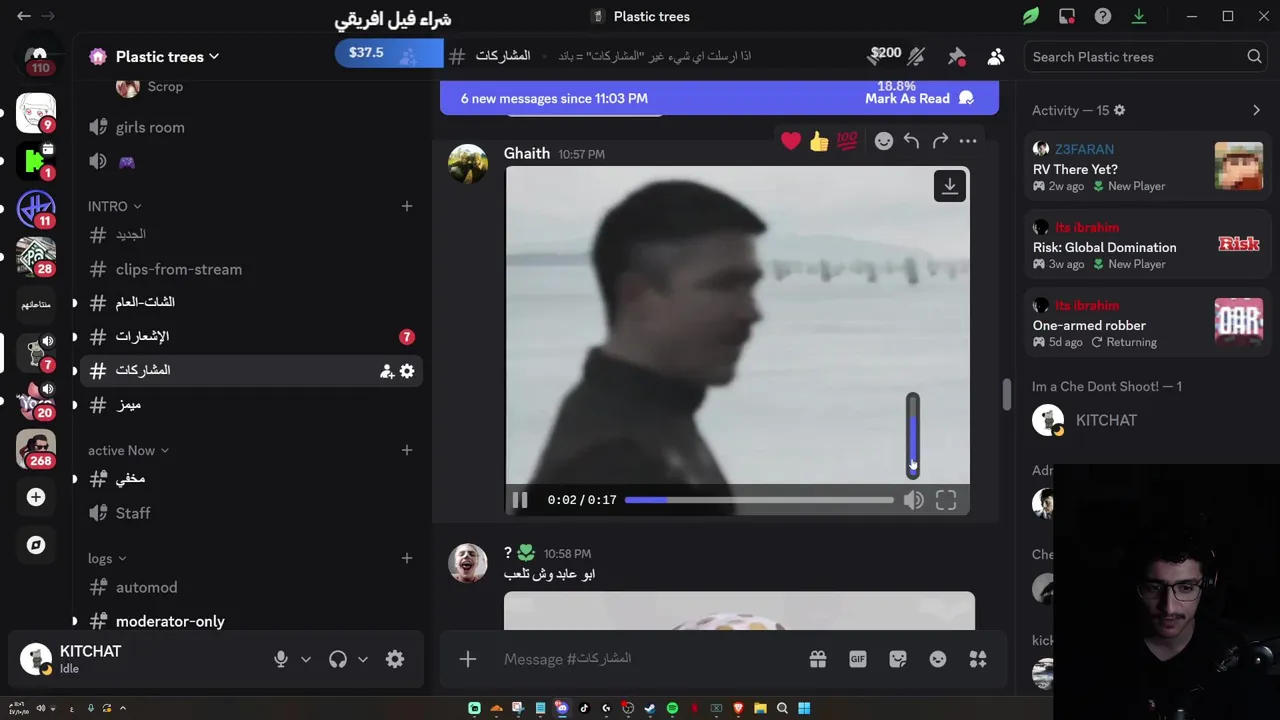Click the green download update icon
The height and width of the screenshot is (720, 1280).
[1139, 16]
